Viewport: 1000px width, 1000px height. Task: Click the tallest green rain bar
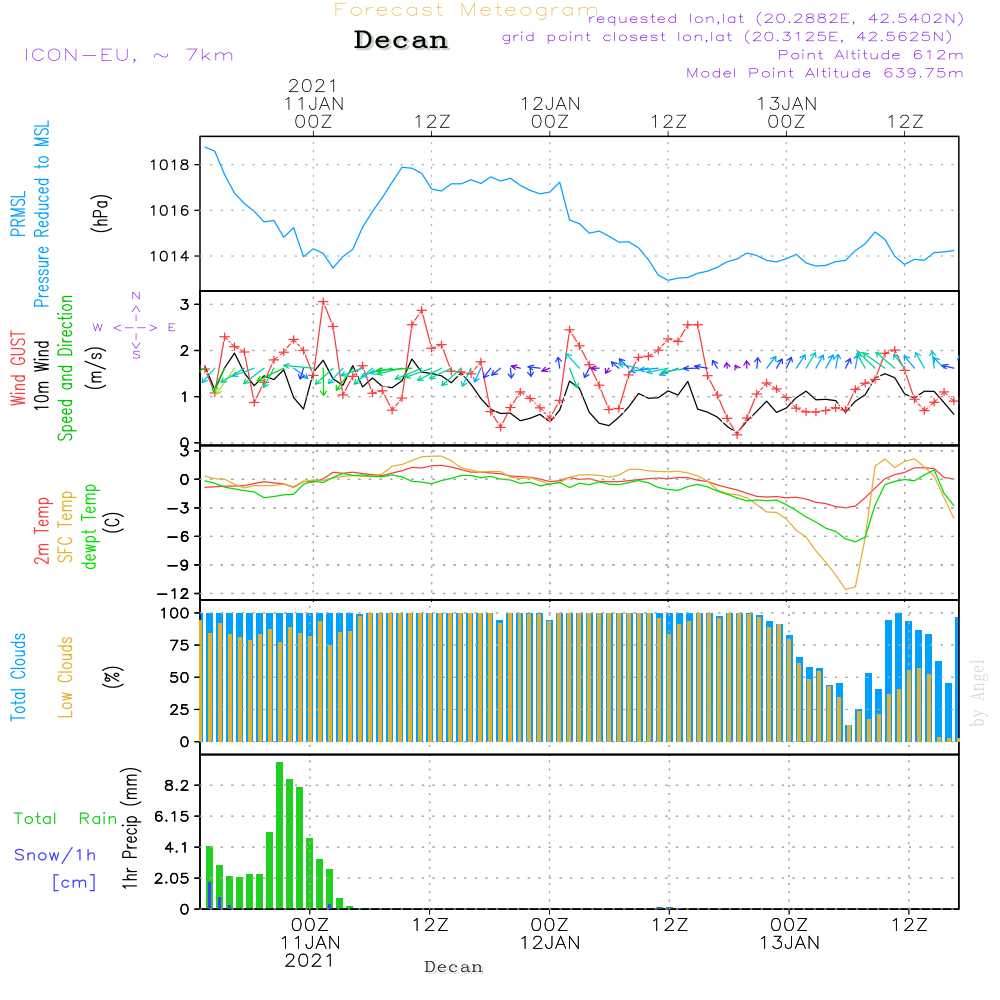(x=279, y=835)
